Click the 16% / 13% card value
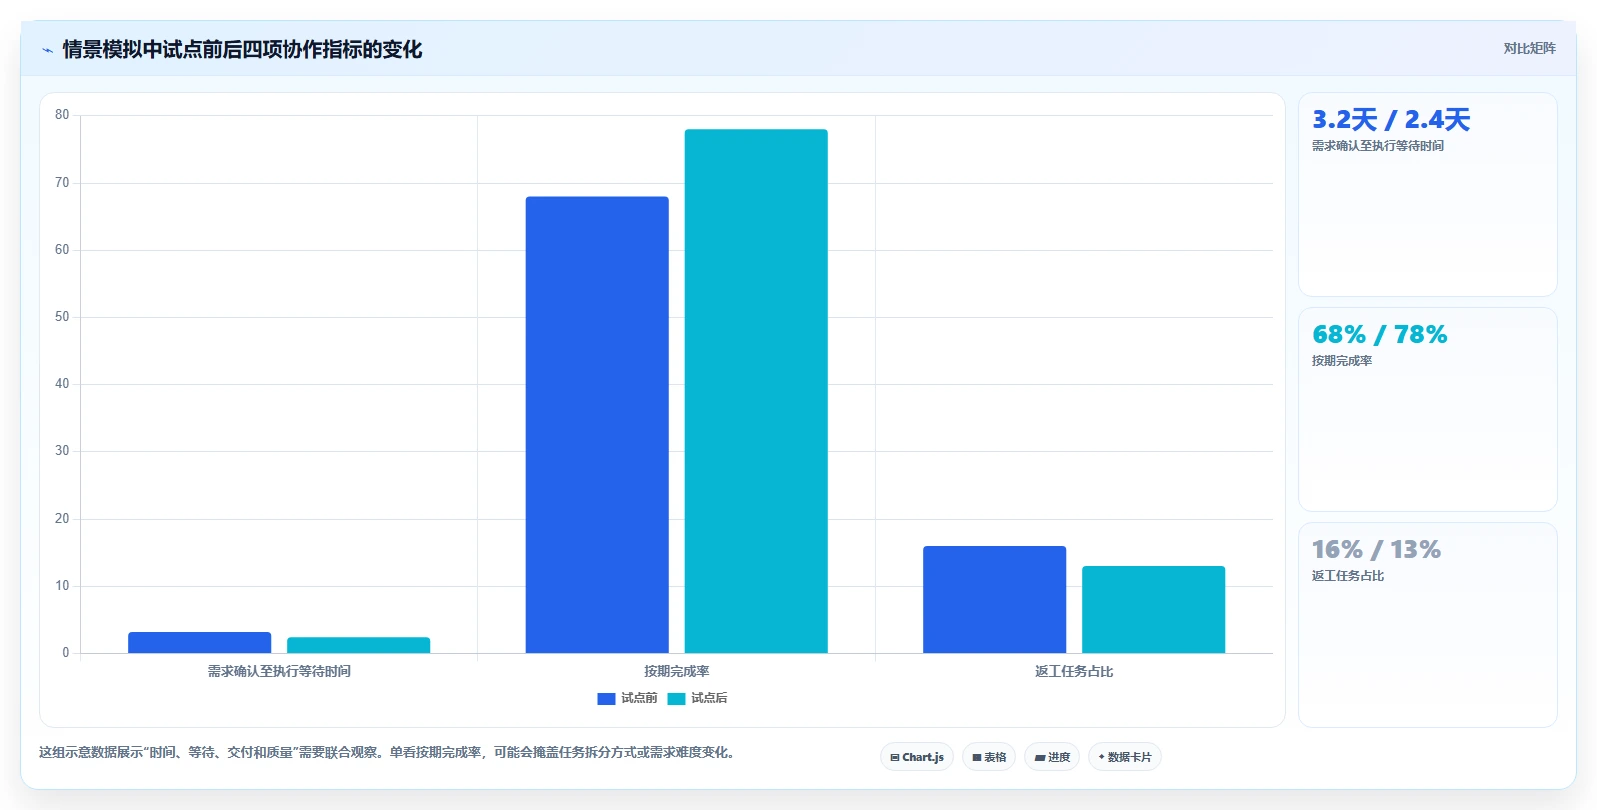This screenshot has height=810, width=1597. pos(1376,550)
